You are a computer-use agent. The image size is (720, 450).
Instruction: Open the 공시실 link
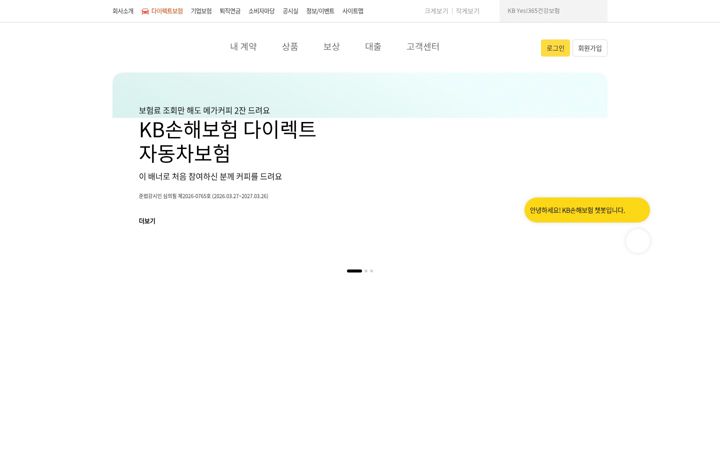coord(290,11)
